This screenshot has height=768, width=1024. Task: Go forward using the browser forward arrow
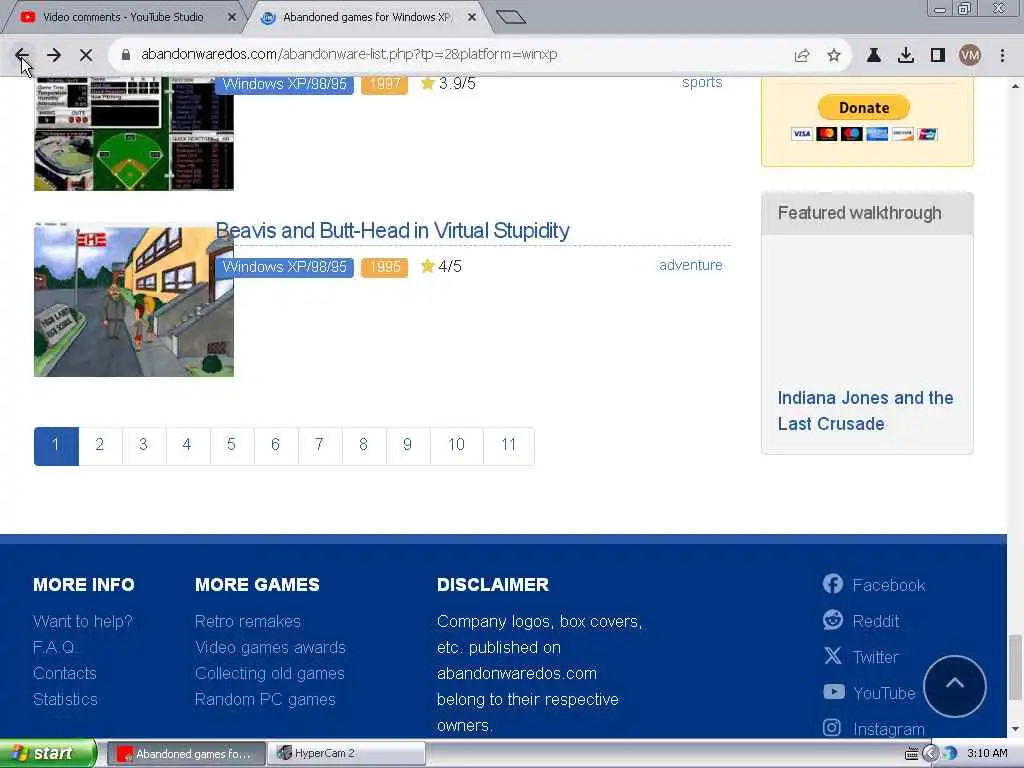pos(54,55)
